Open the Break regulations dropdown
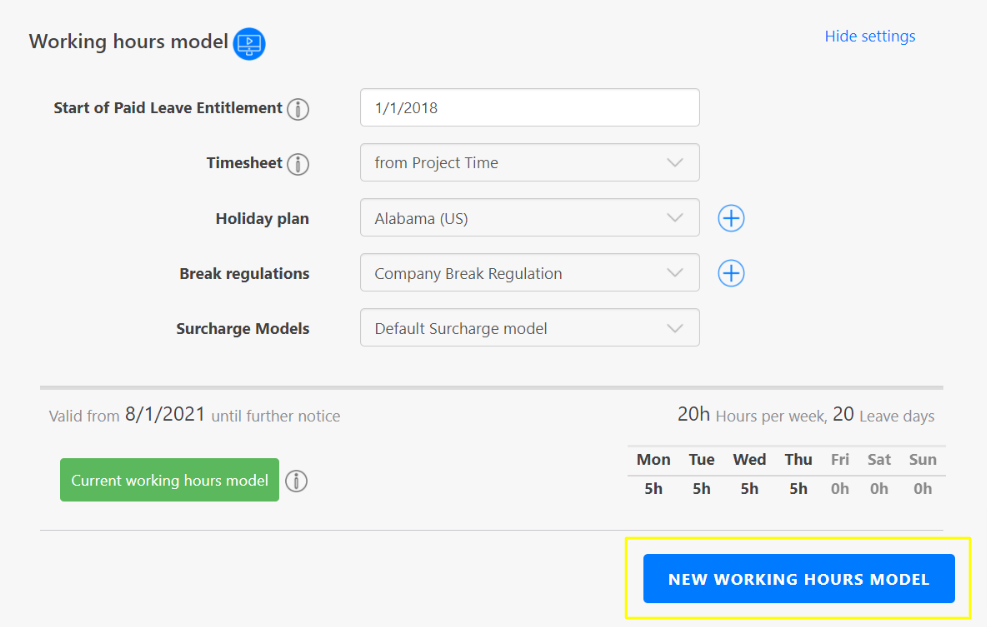Image resolution: width=987 pixels, height=627 pixels. (x=529, y=273)
